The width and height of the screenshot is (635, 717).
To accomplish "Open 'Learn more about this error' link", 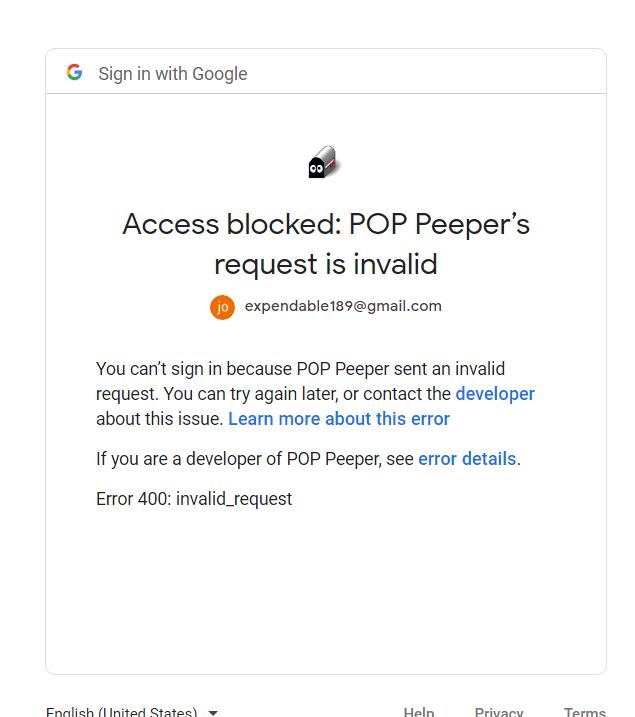I will [x=339, y=419].
